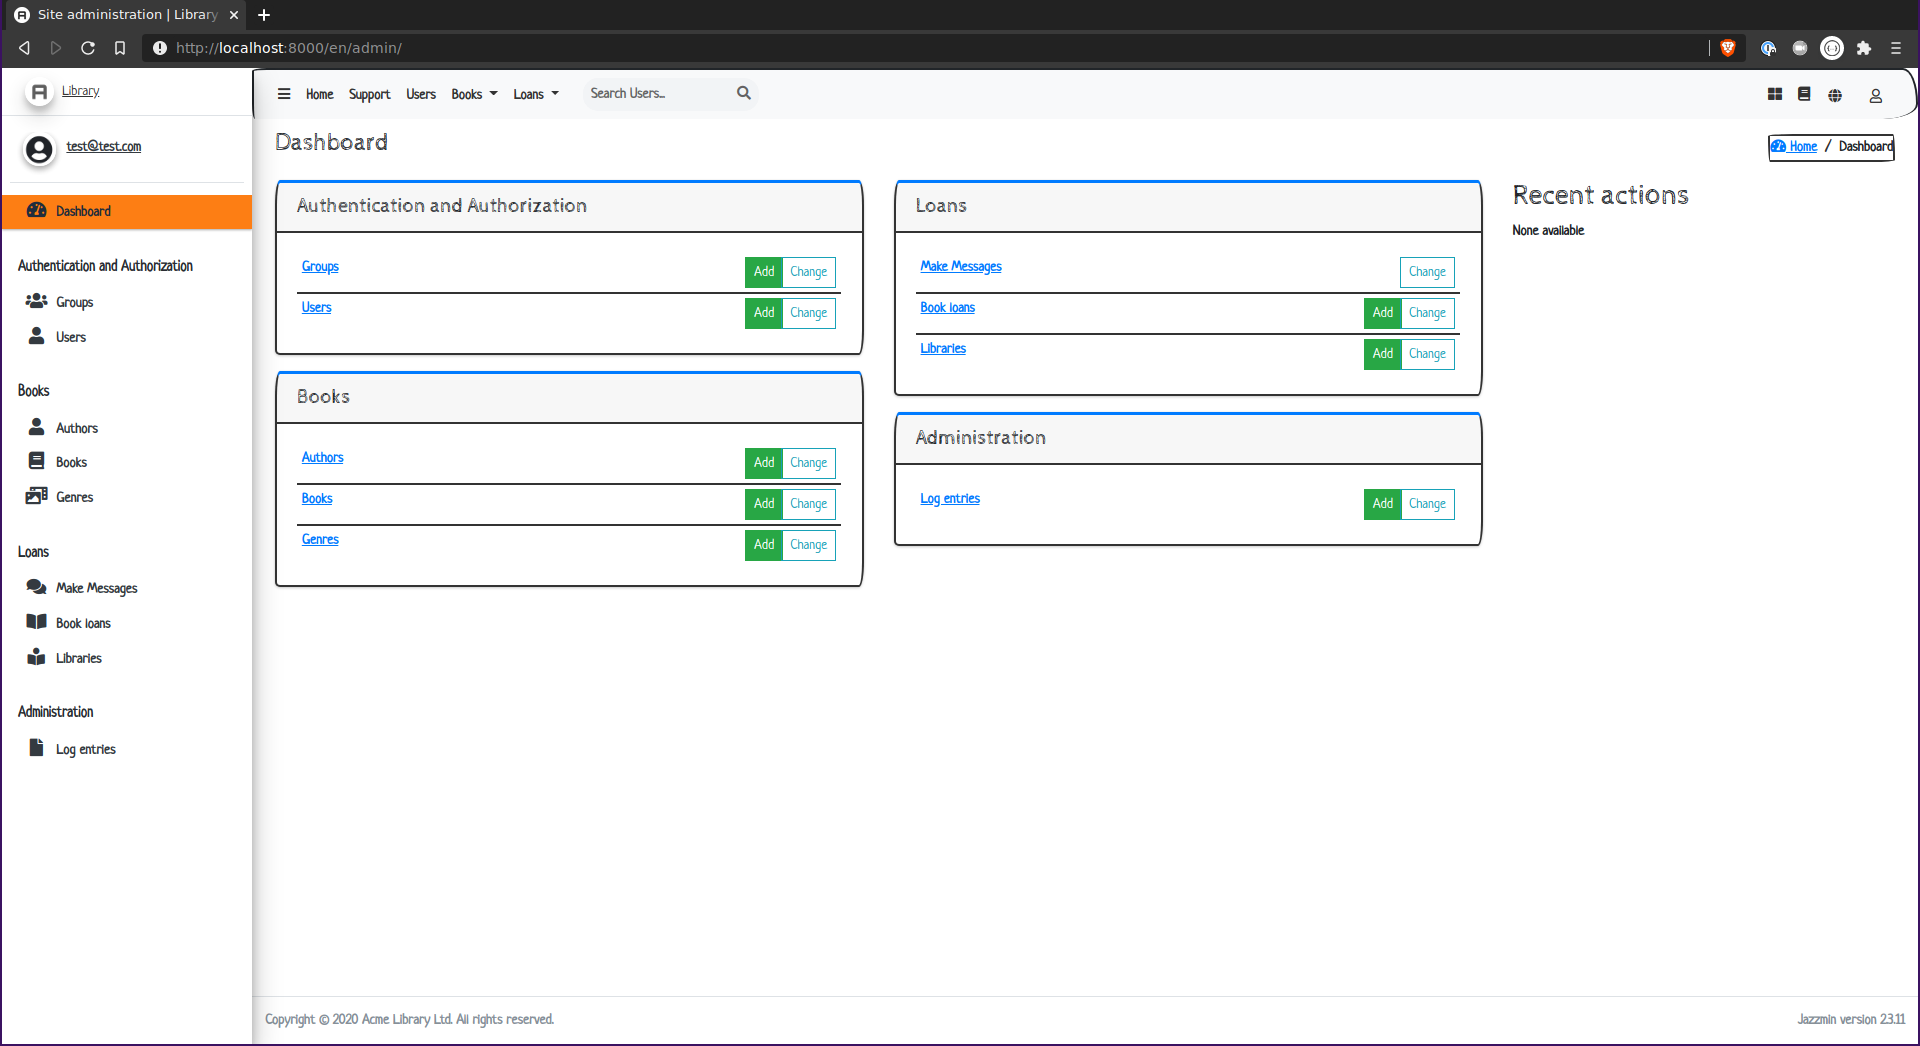
Task: Click Add button for Genres
Action: point(764,545)
